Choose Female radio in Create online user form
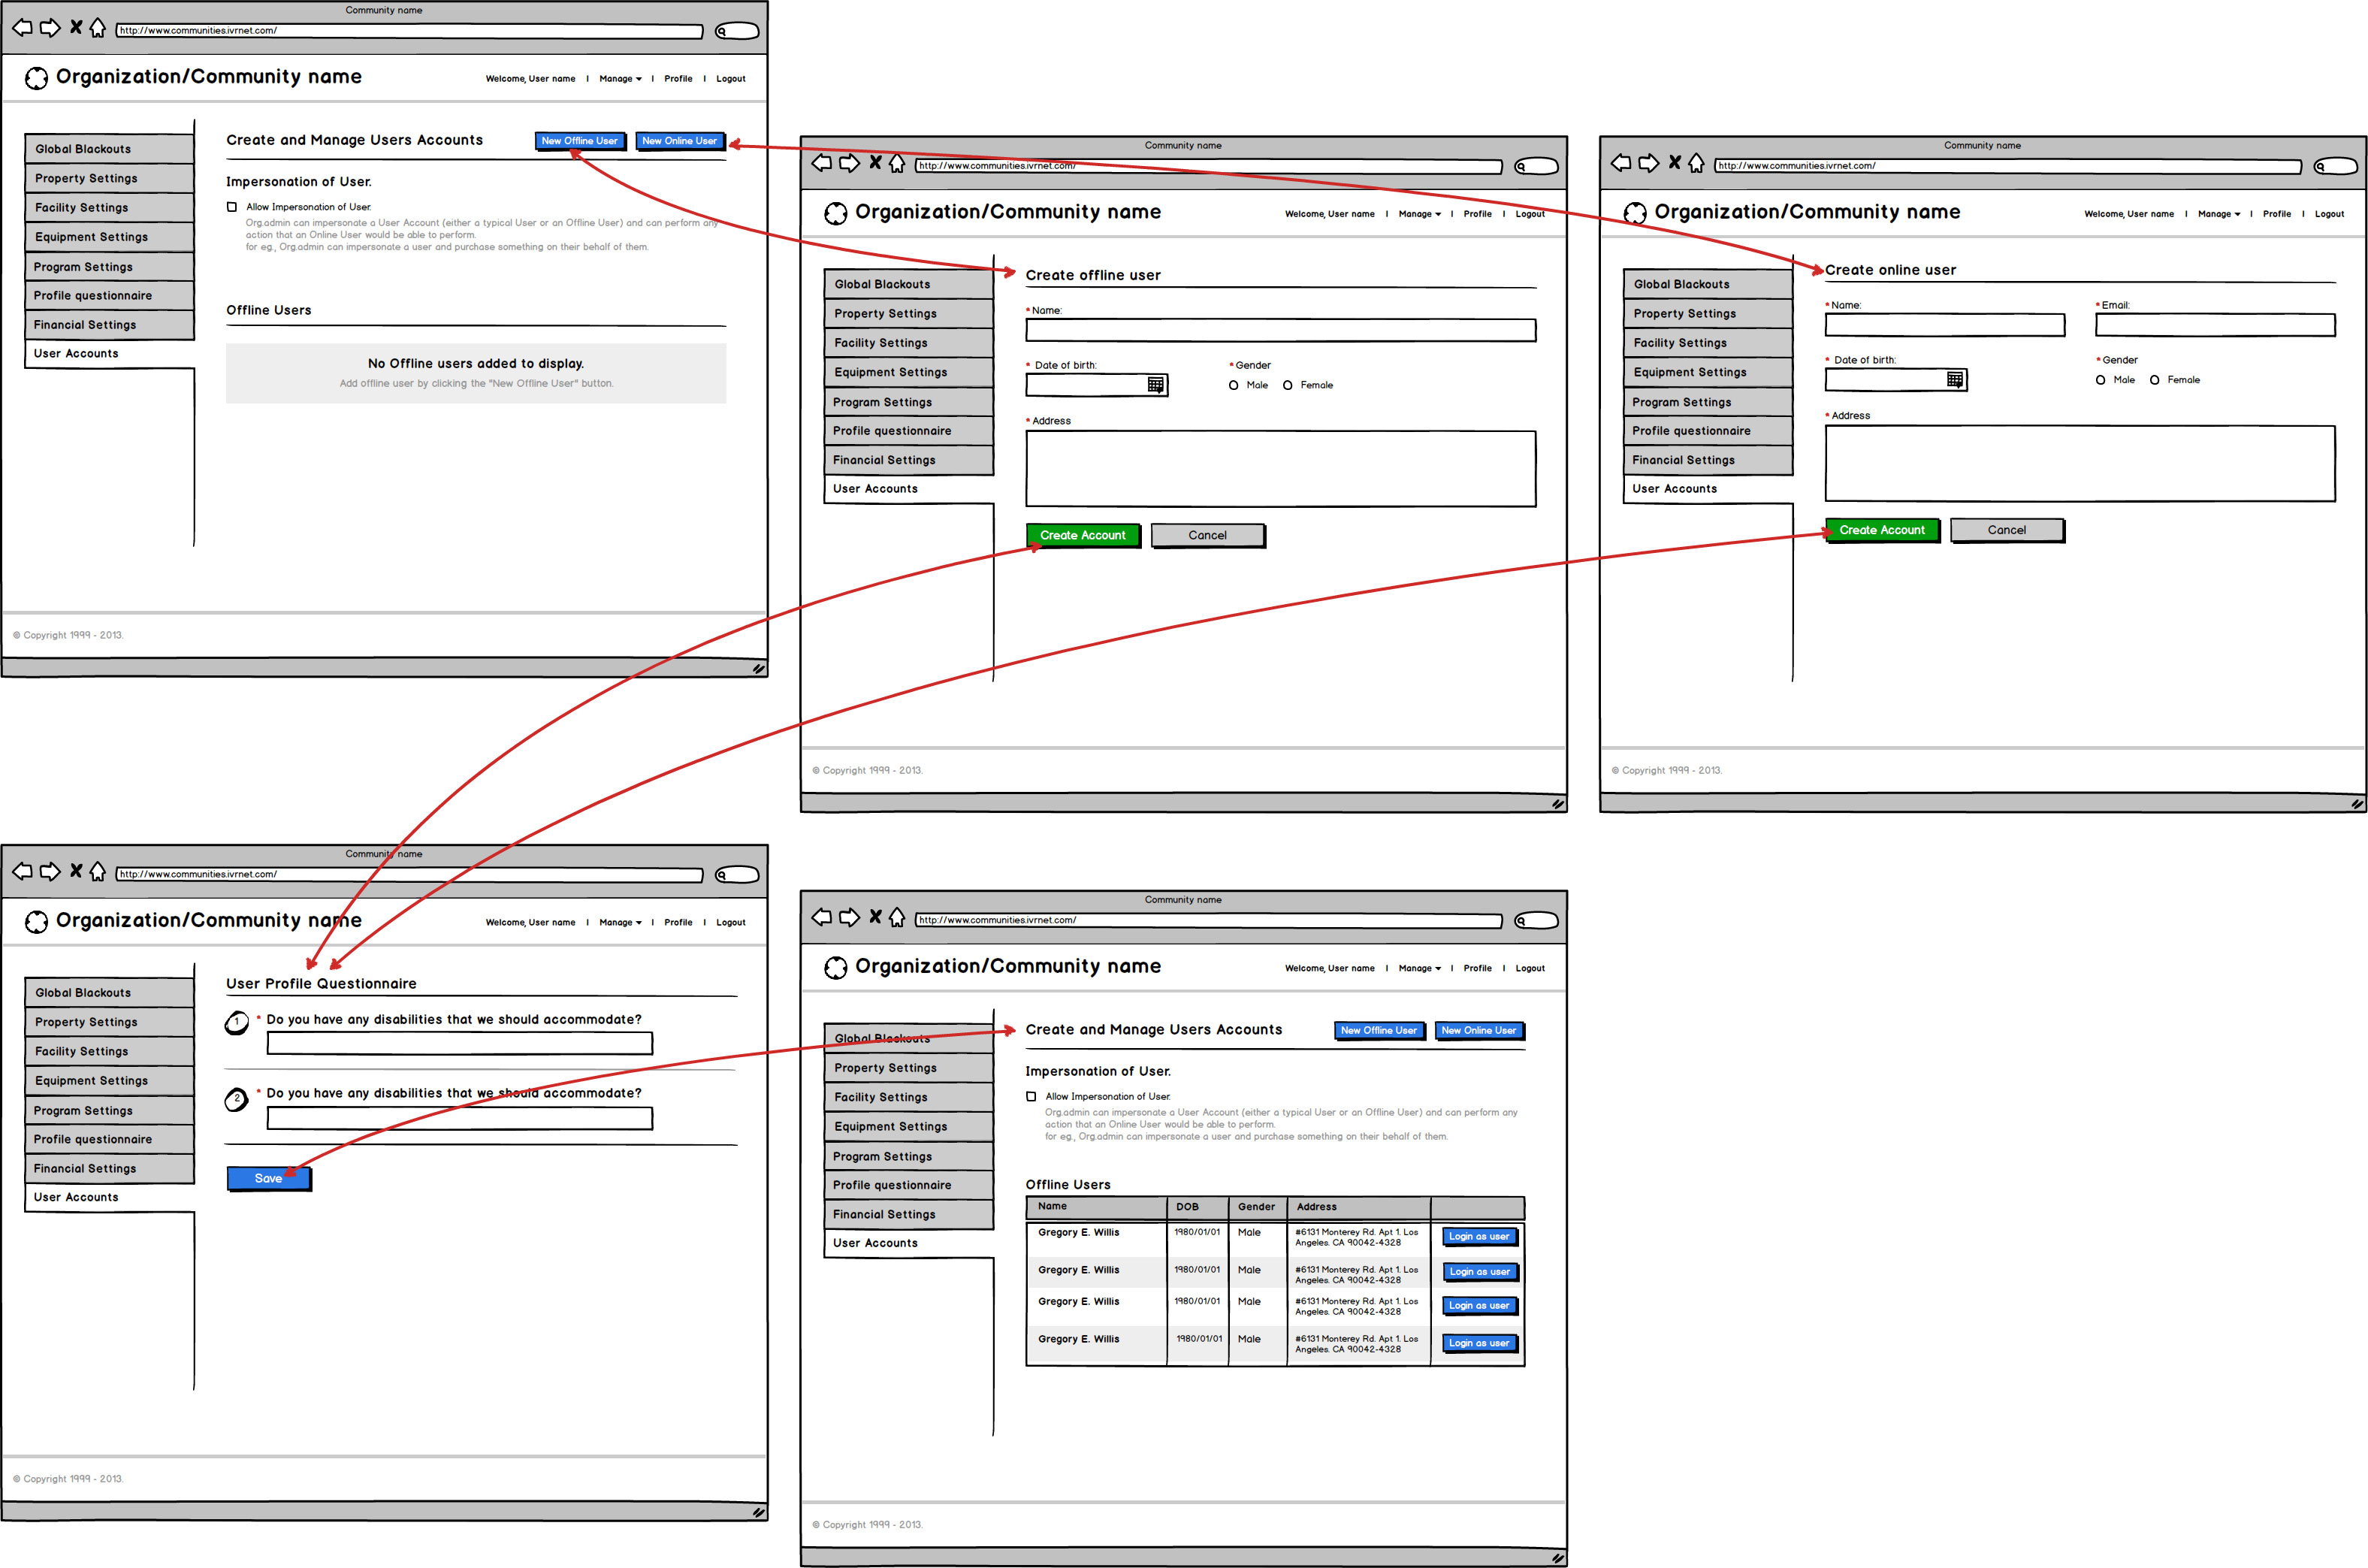The width and height of the screenshot is (2368, 1568). pos(2154,380)
